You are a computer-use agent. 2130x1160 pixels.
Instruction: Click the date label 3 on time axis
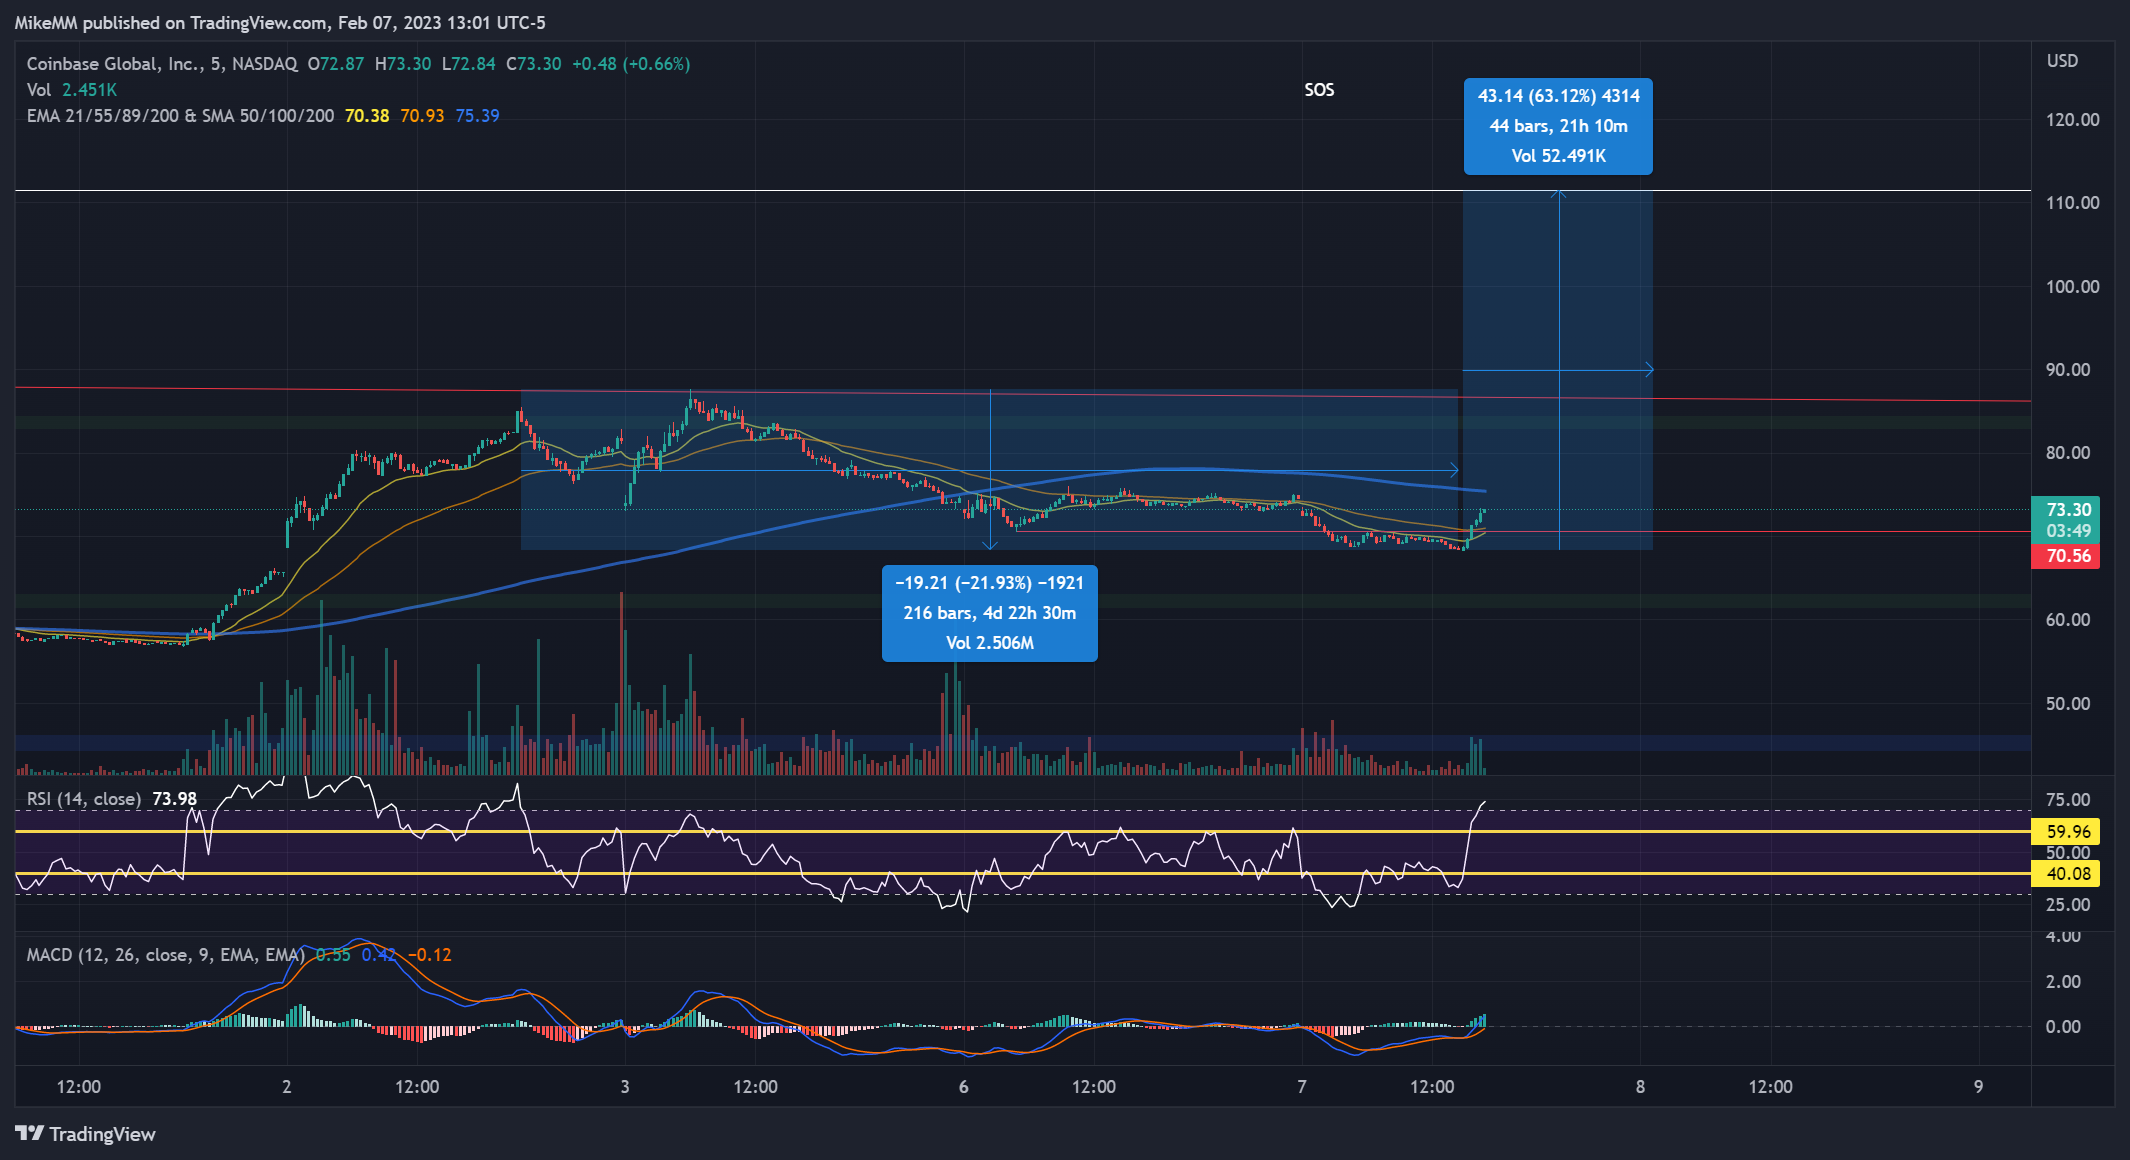[x=625, y=1087]
